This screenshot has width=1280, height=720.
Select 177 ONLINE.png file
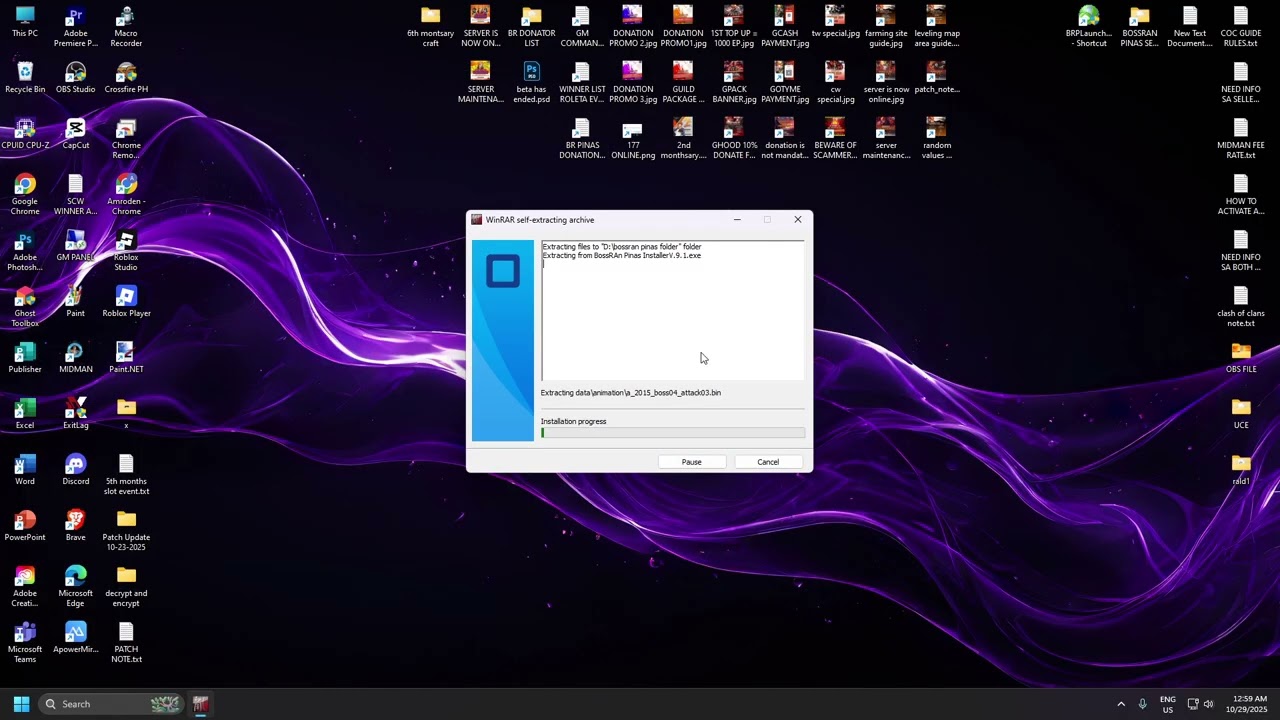click(x=633, y=139)
